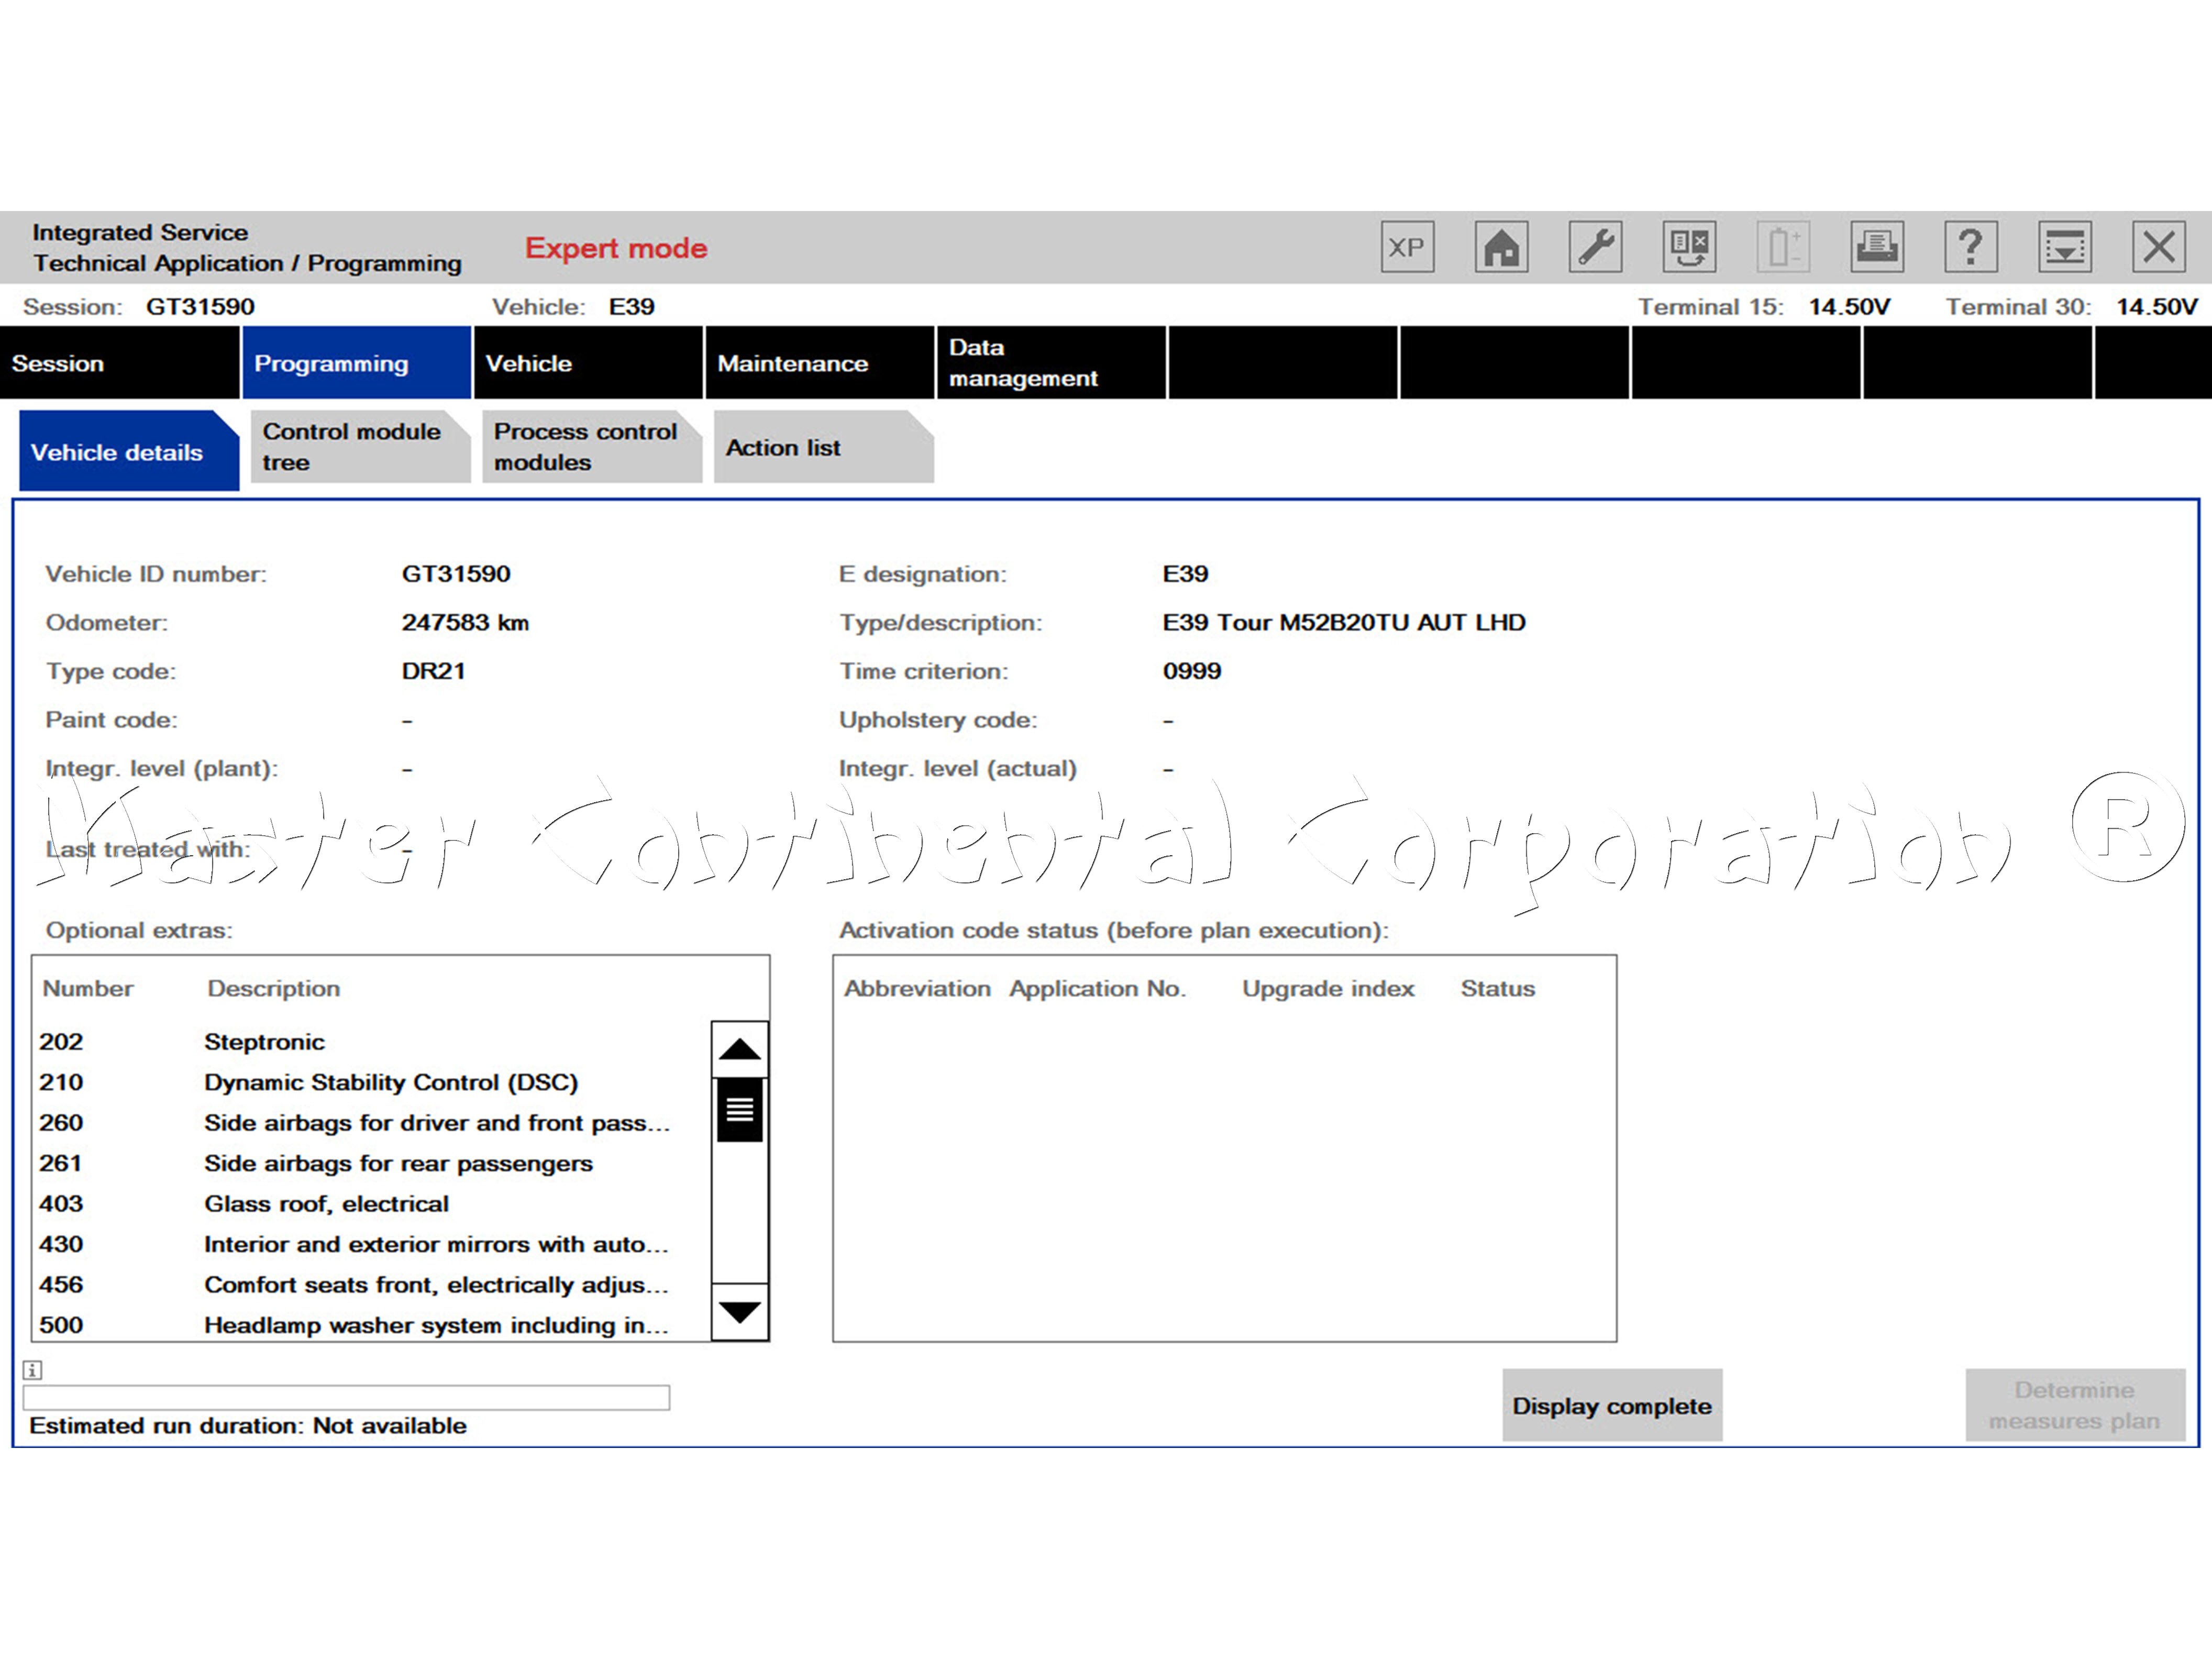This screenshot has height=1659, width=2212.
Task: Switch to Action list tab
Action: click(823, 447)
